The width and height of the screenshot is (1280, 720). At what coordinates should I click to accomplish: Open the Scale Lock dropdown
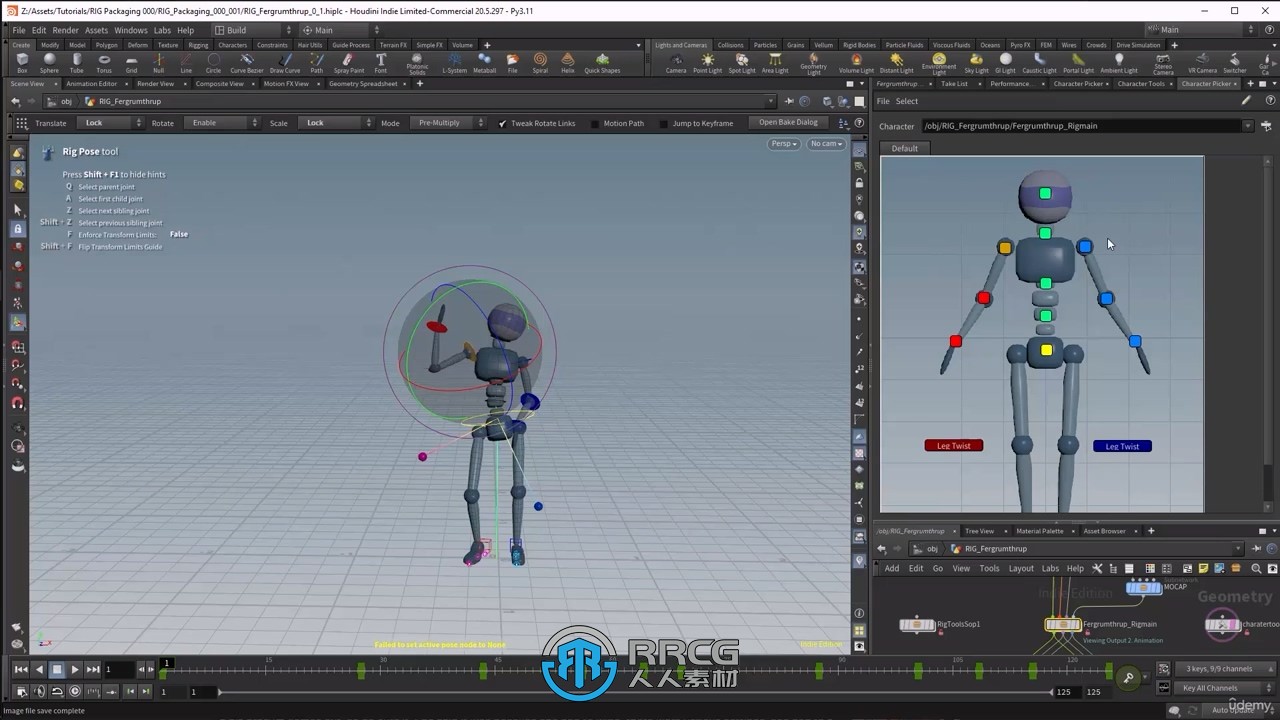337,123
